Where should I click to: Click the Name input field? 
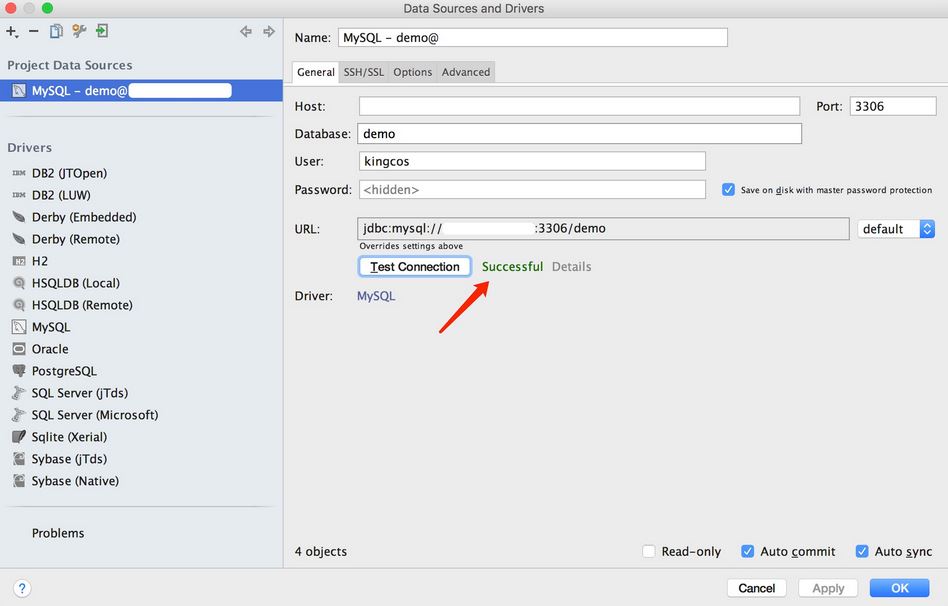tap(533, 37)
